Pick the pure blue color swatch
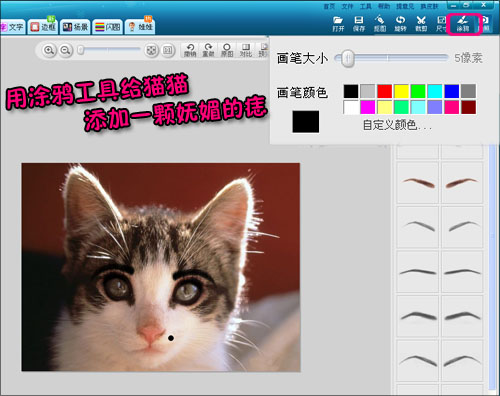 point(452,91)
